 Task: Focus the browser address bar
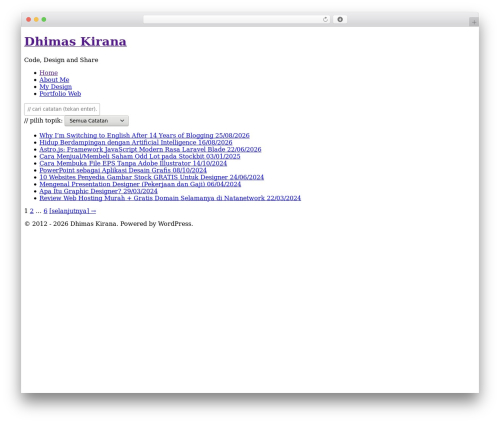coord(237,19)
